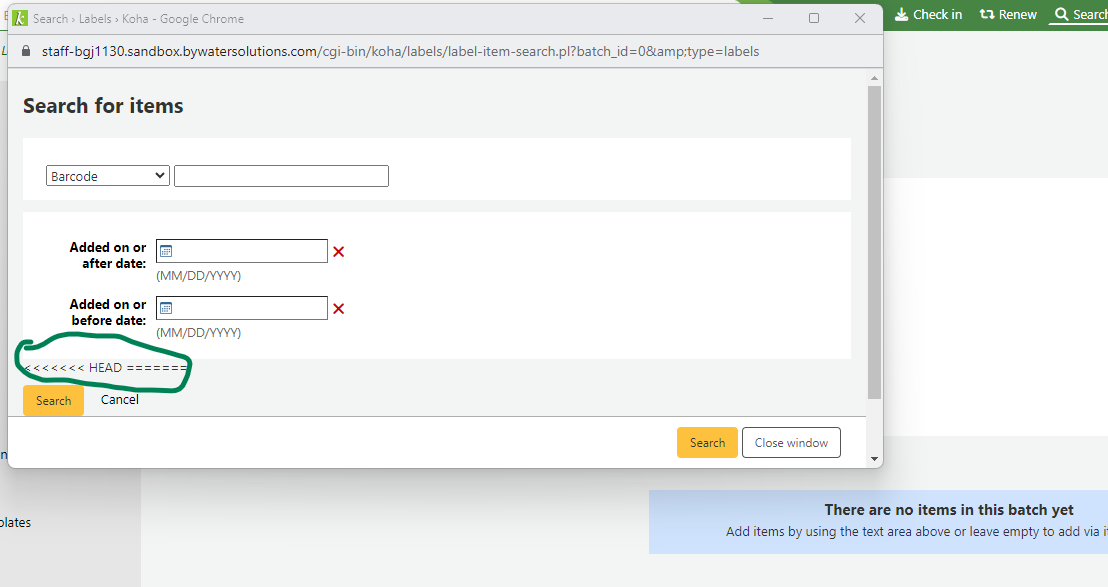Open calendar icon in 'Added on or after' field
This screenshot has height=587, width=1108.
(x=167, y=251)
